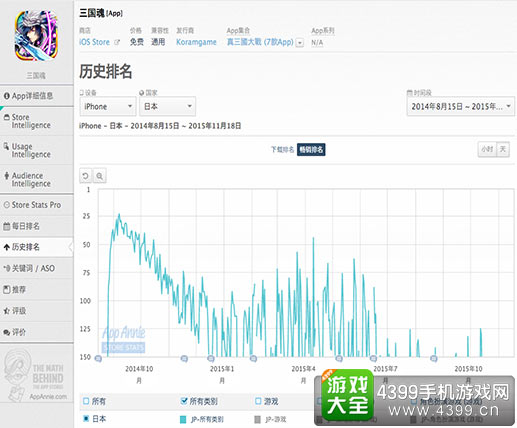Click the arrow icon beside 历史排名
The height and width of the screenshot is (428, 517).
[x=6, y=247]
